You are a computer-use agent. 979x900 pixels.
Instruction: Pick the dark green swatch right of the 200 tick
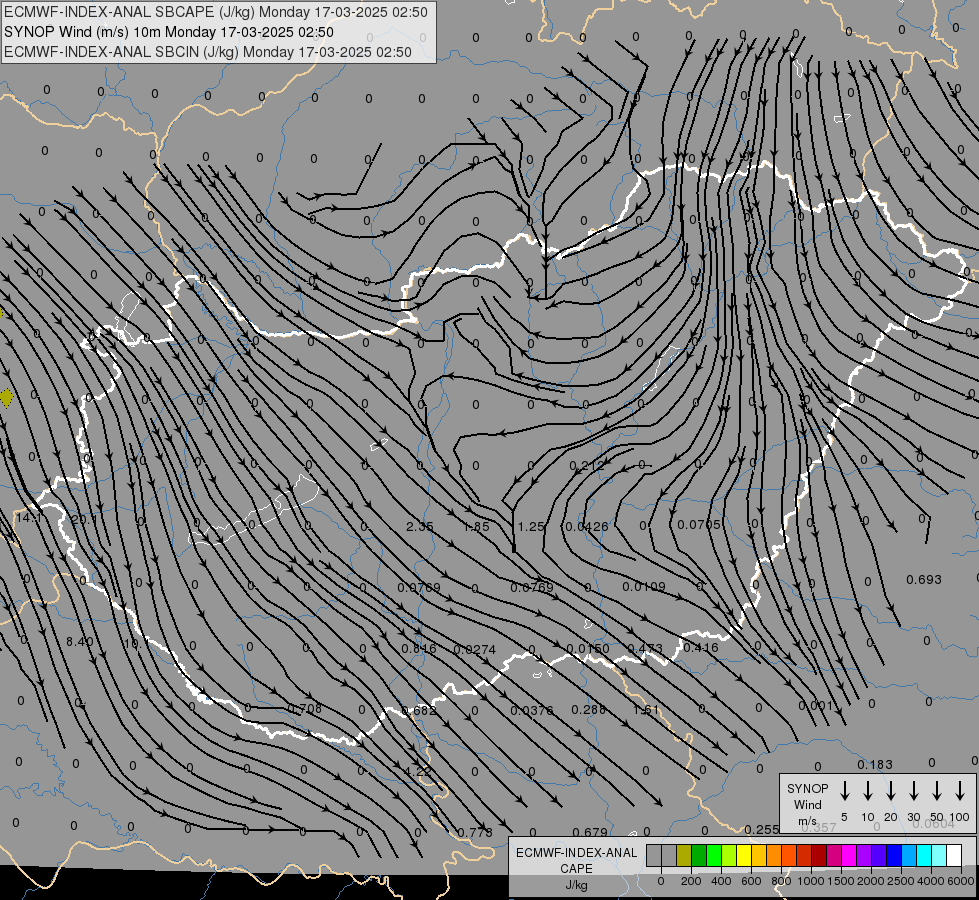pyautogui.click(x=699, y=855)
